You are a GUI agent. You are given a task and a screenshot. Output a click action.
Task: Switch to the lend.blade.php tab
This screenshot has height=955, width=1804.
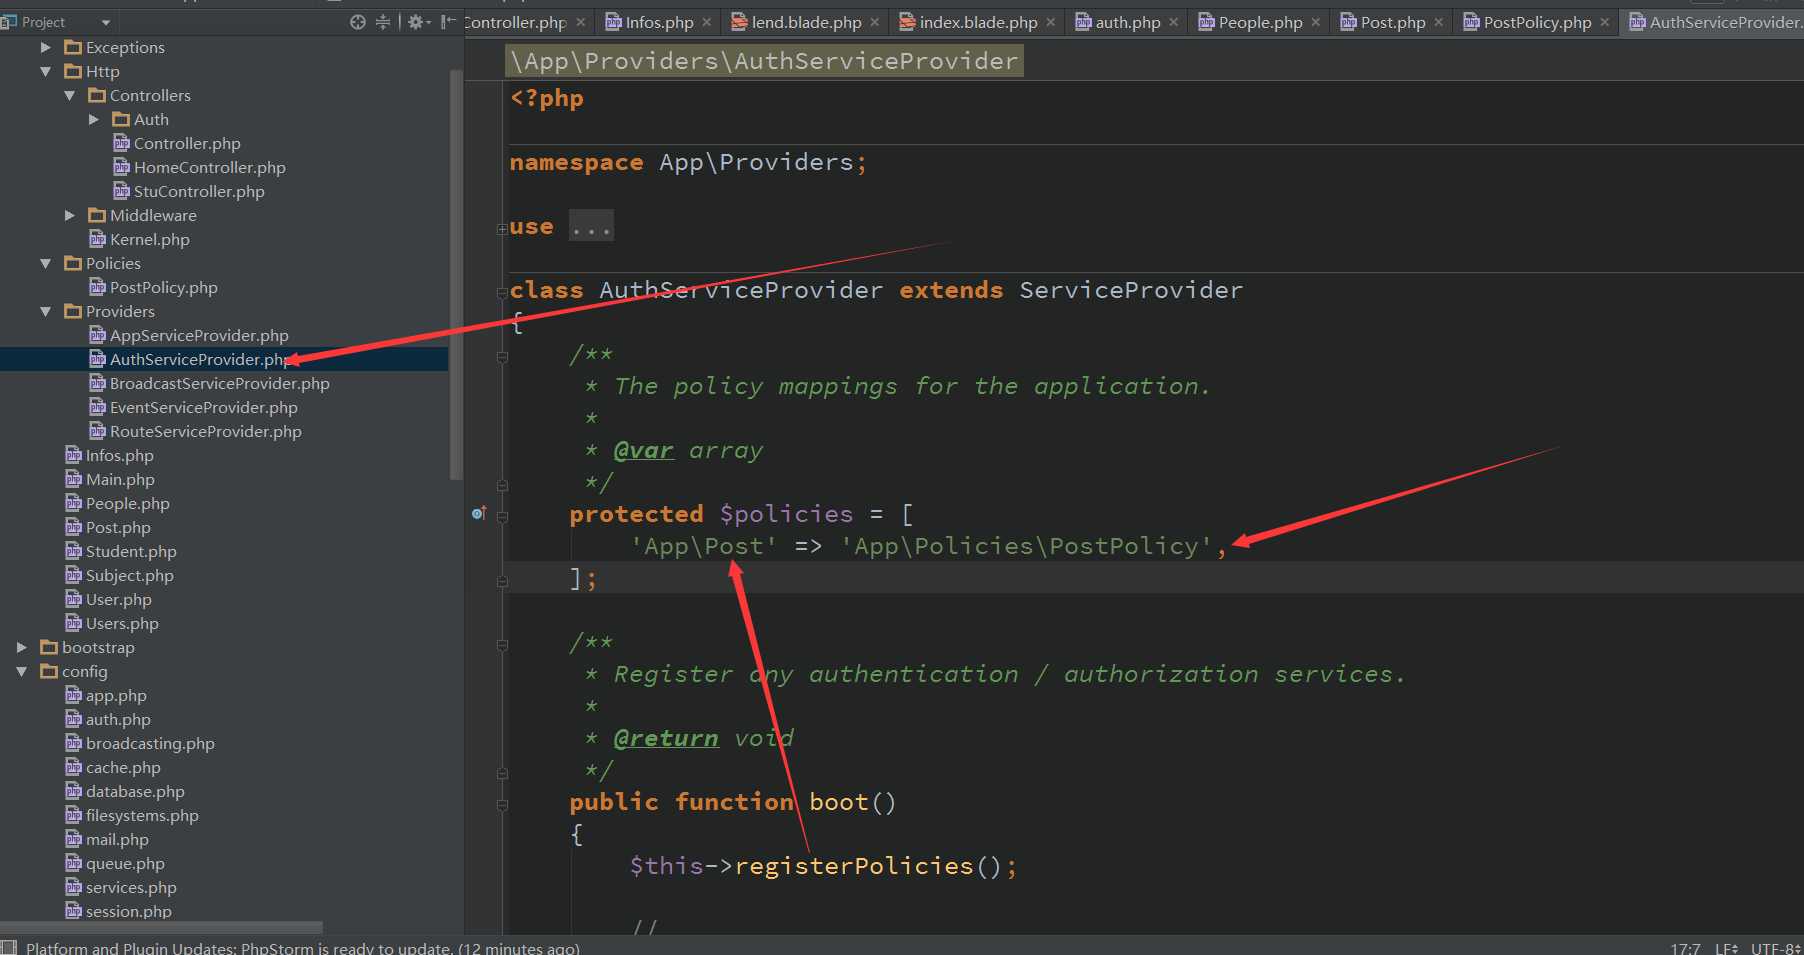click(806, 22)
